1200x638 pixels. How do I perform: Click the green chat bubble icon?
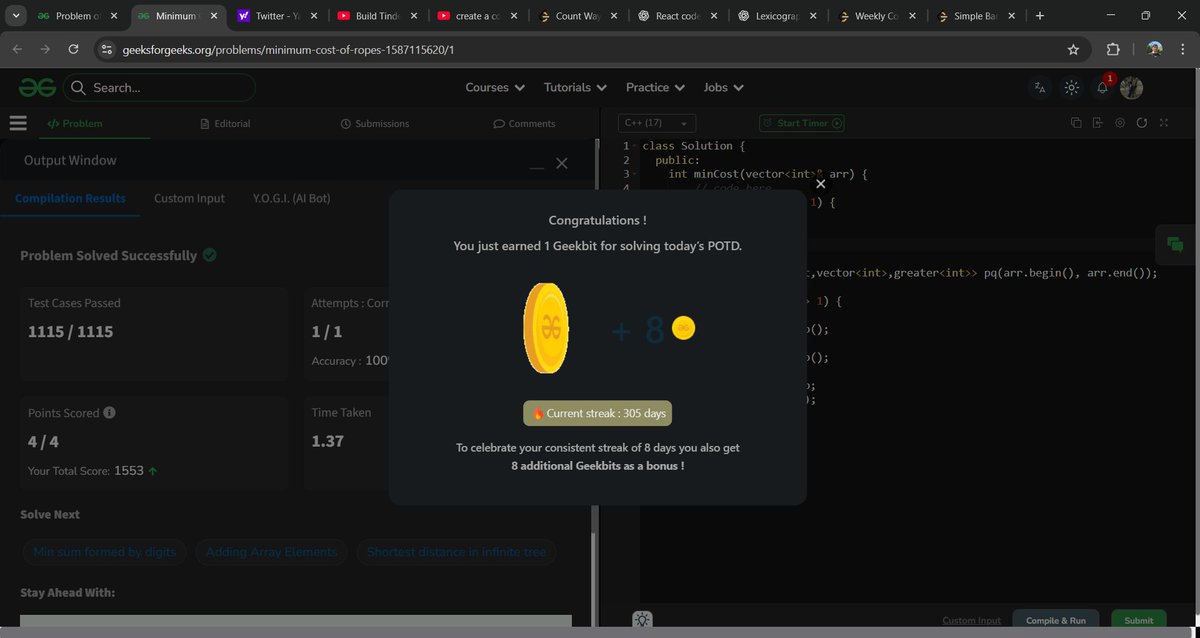pos(1175,244)
